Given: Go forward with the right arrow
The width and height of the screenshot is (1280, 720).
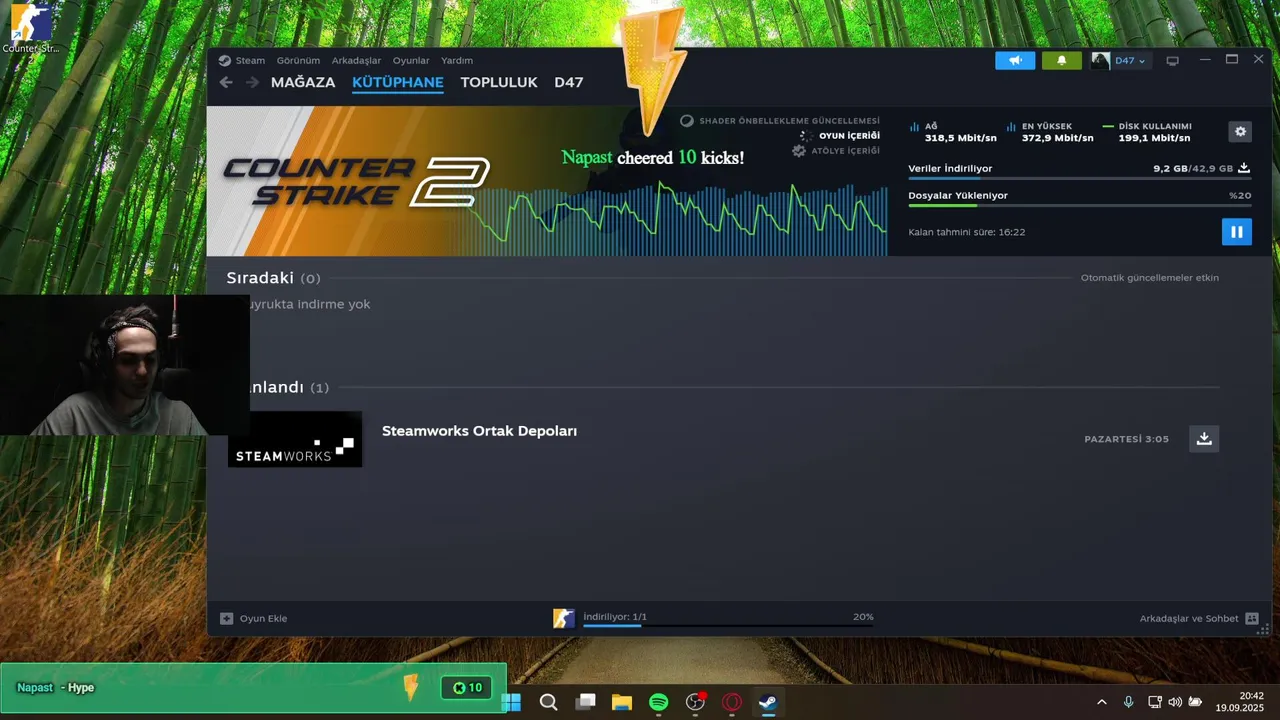Looking at the screenshot, I should click(252, 82).
